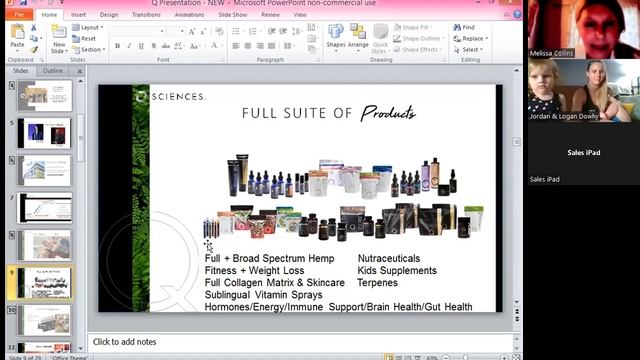640x360 pixels.
Task: Close the slides thumbnail pane
Action: (80, 71)
